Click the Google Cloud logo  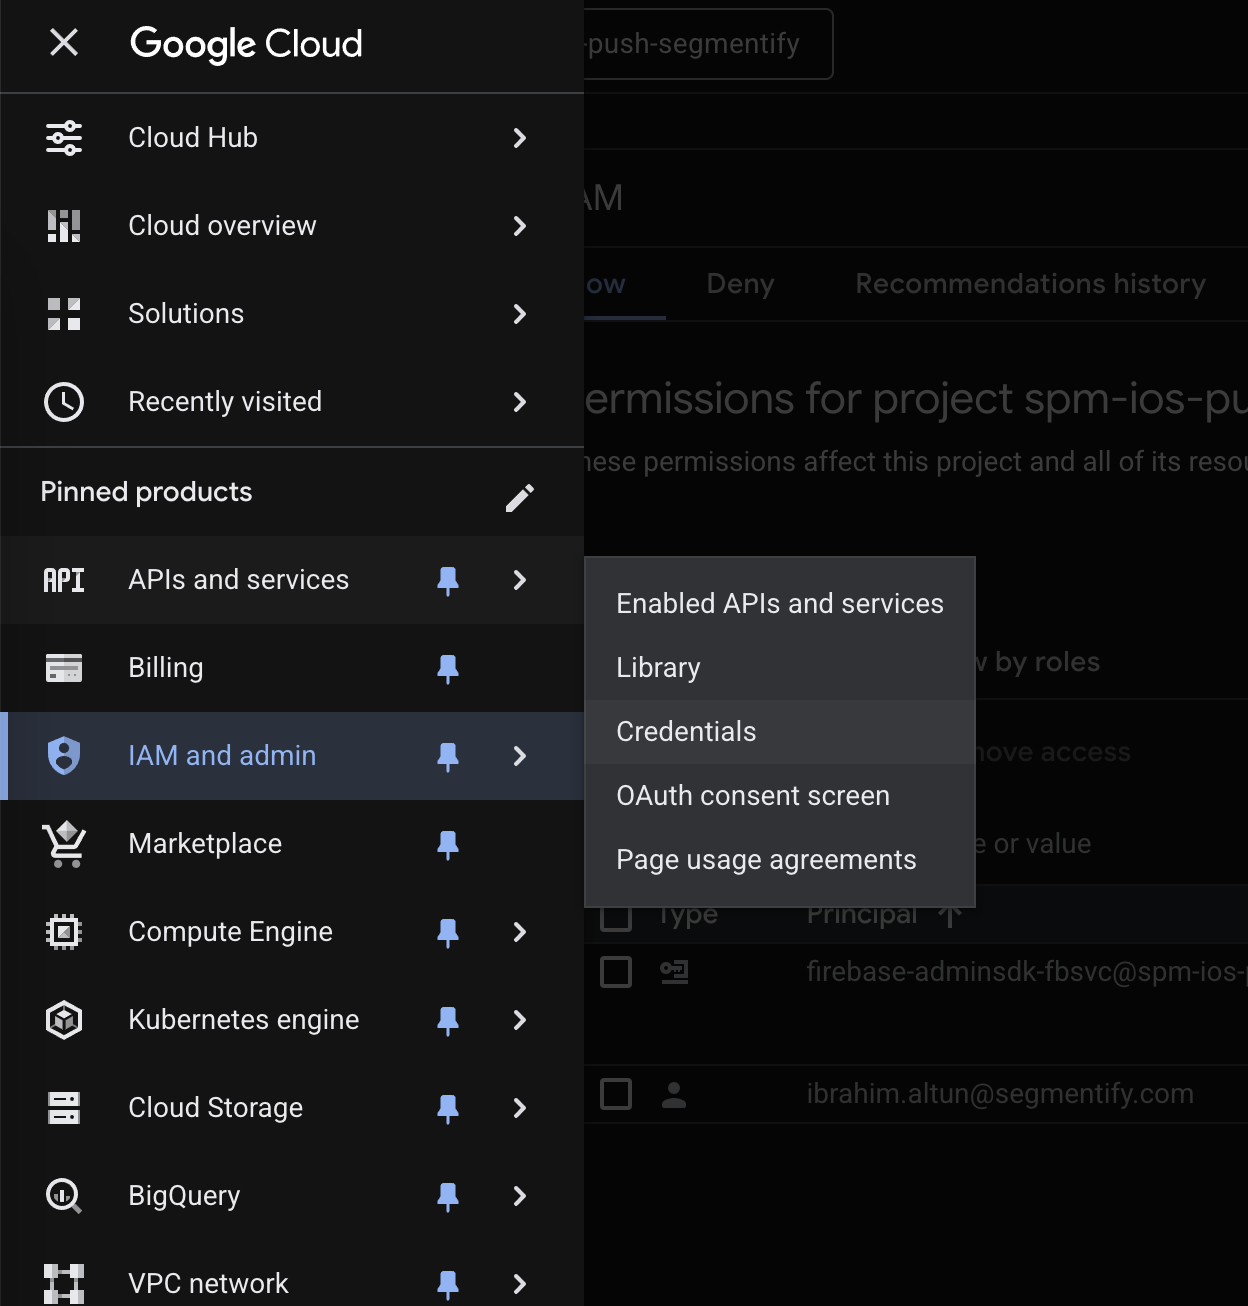pos(246,44)
